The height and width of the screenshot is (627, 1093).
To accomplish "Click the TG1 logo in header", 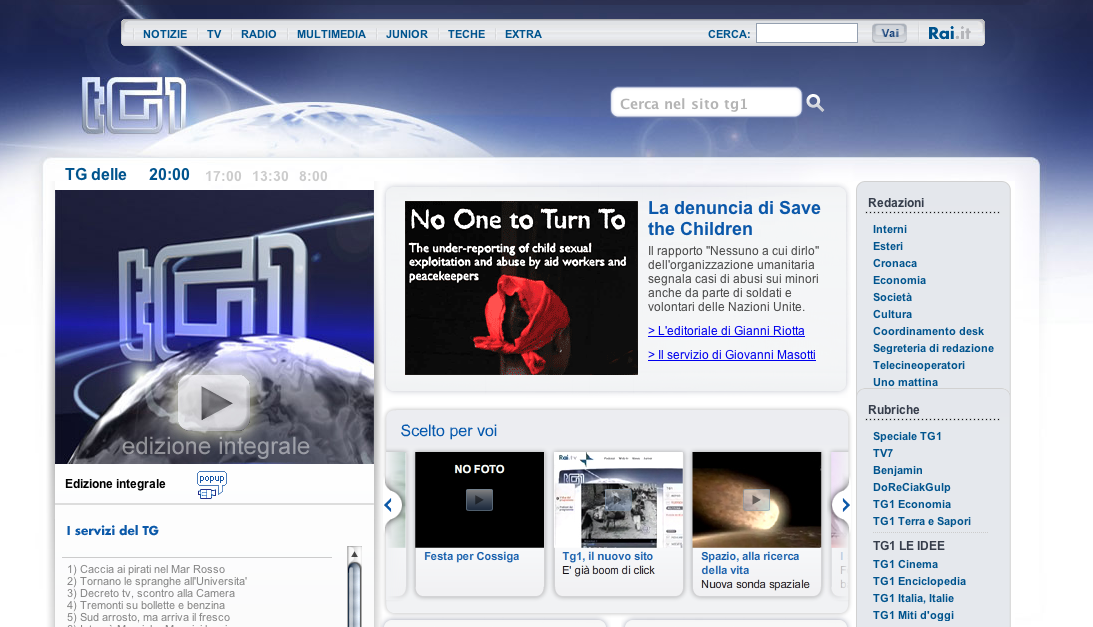I will [134, 105].
